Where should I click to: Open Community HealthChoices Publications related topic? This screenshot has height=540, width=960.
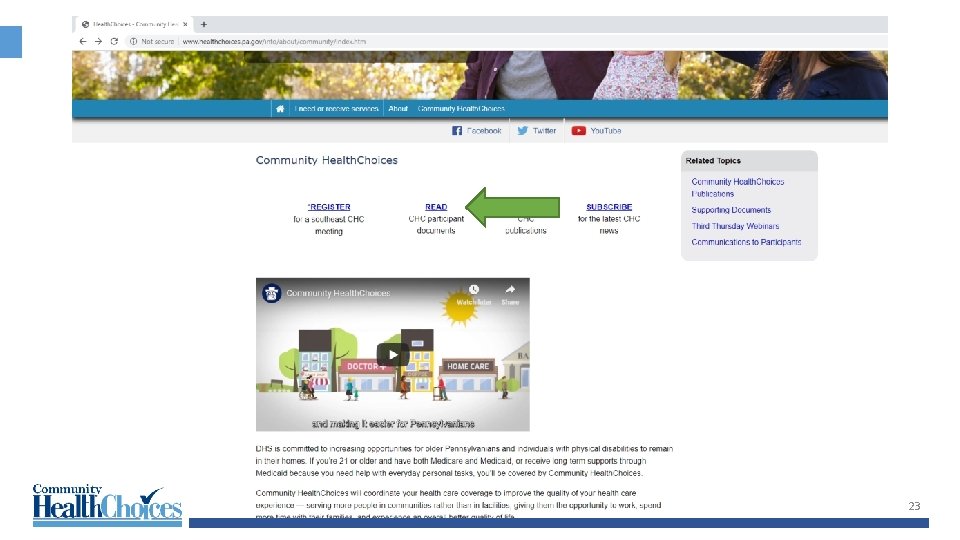pyautogui.click(x=738, y=187)
